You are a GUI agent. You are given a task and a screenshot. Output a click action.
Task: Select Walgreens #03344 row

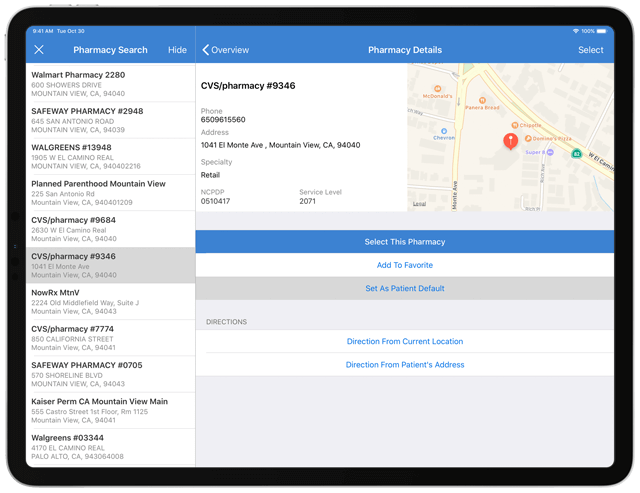click(110, 447)
